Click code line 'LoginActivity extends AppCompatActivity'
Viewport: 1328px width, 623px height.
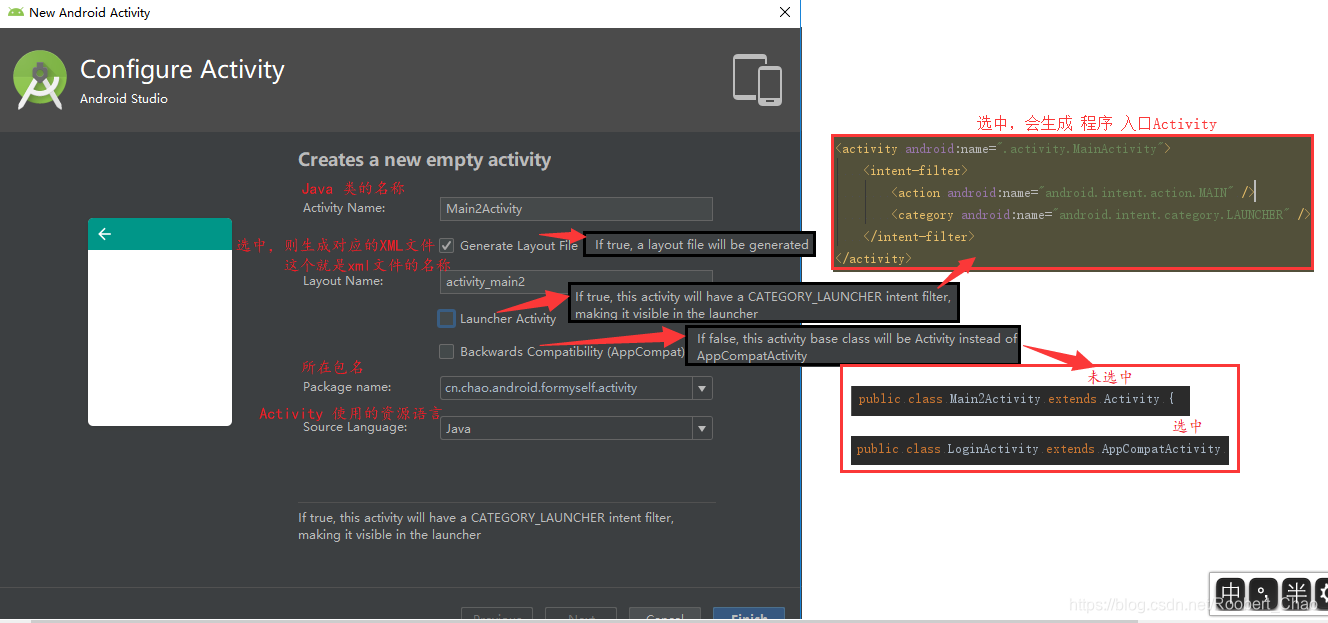1039,449
